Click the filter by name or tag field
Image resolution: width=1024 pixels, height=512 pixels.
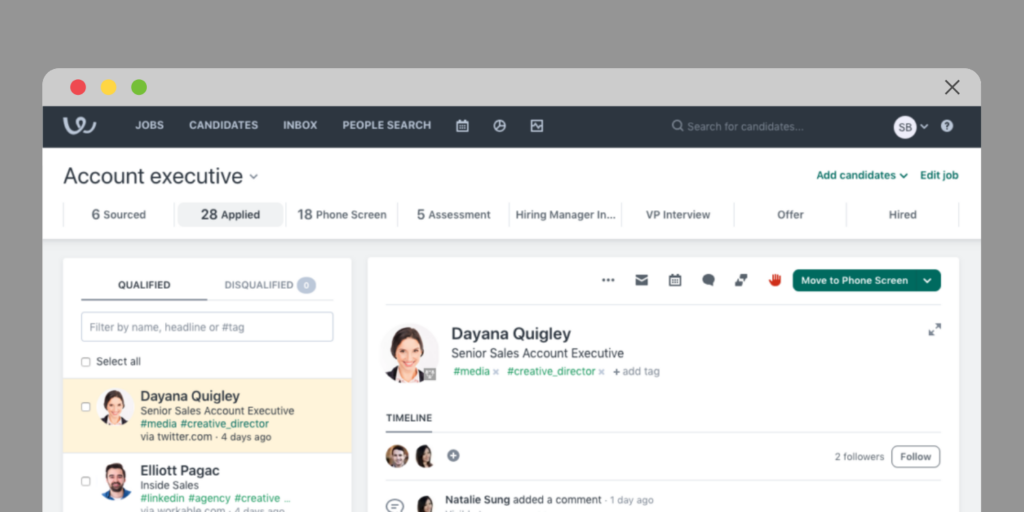[207, 327]
